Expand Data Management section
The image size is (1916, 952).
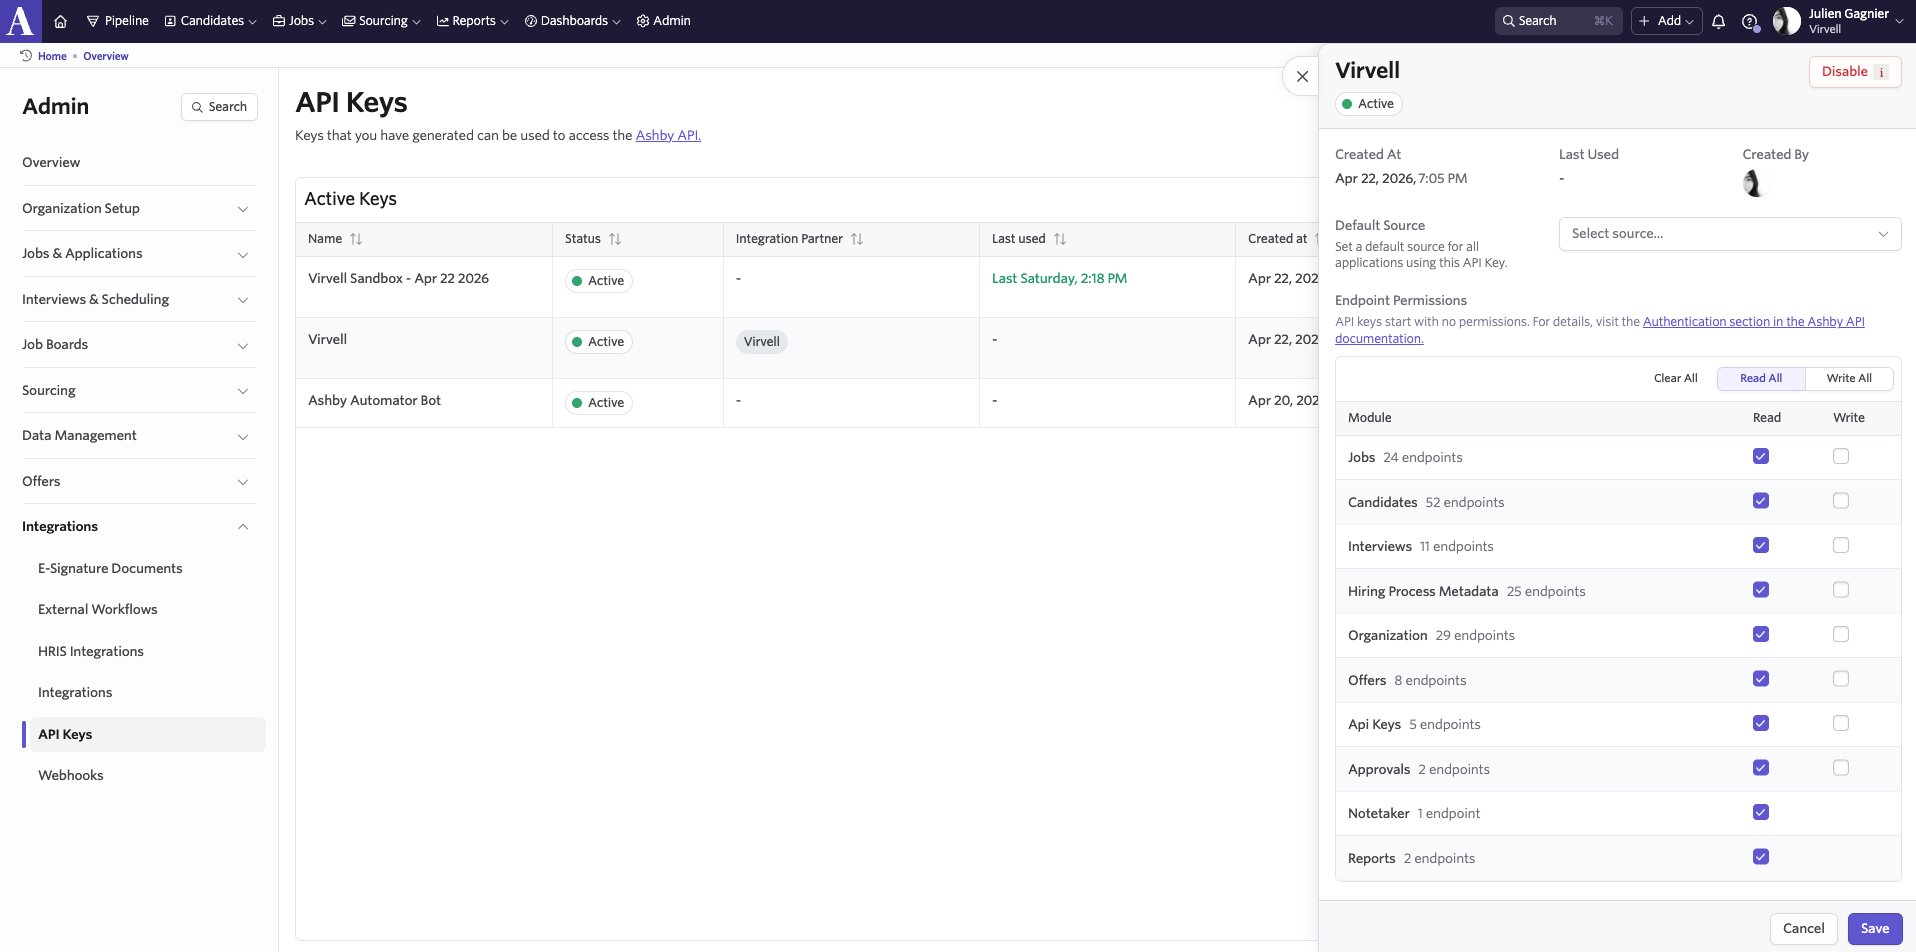point(139,436)
